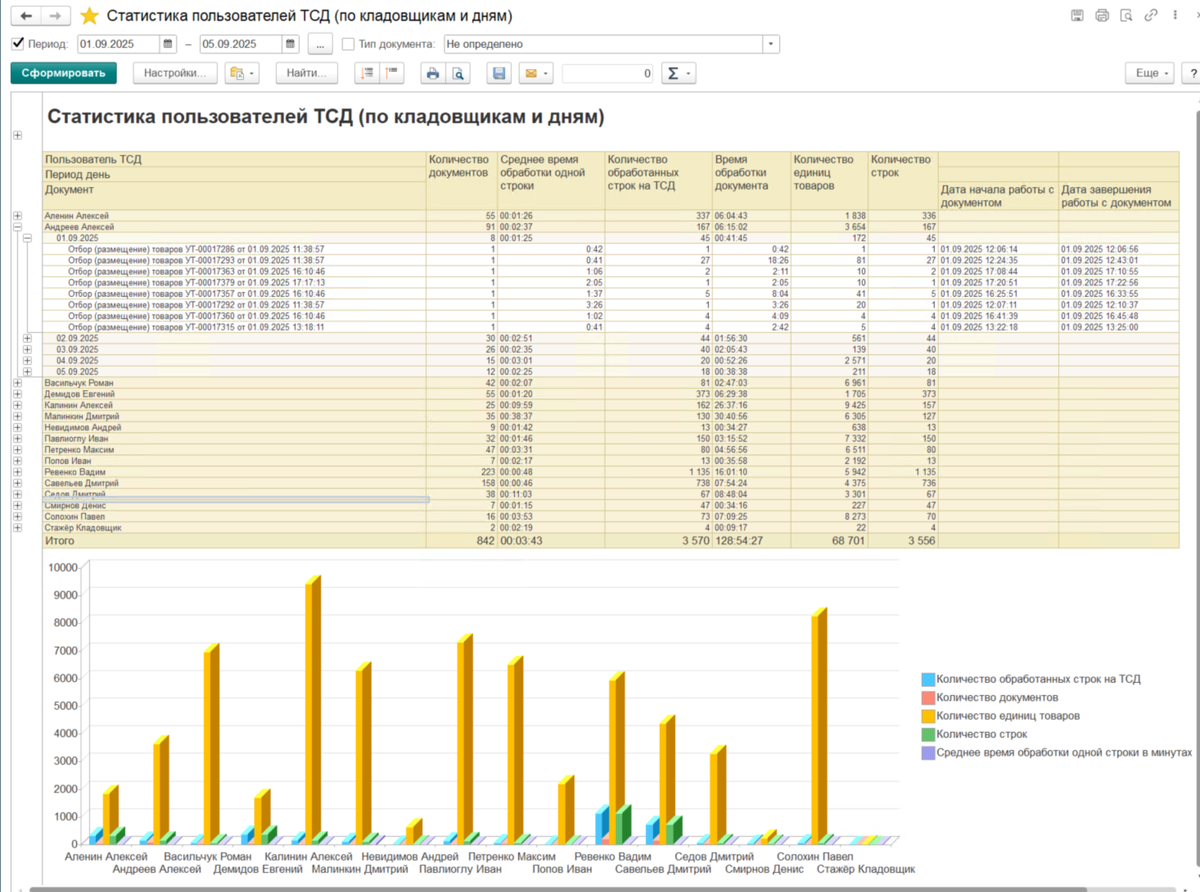
Task: Open the sigma sum functions dropdown
Action: 678,73
